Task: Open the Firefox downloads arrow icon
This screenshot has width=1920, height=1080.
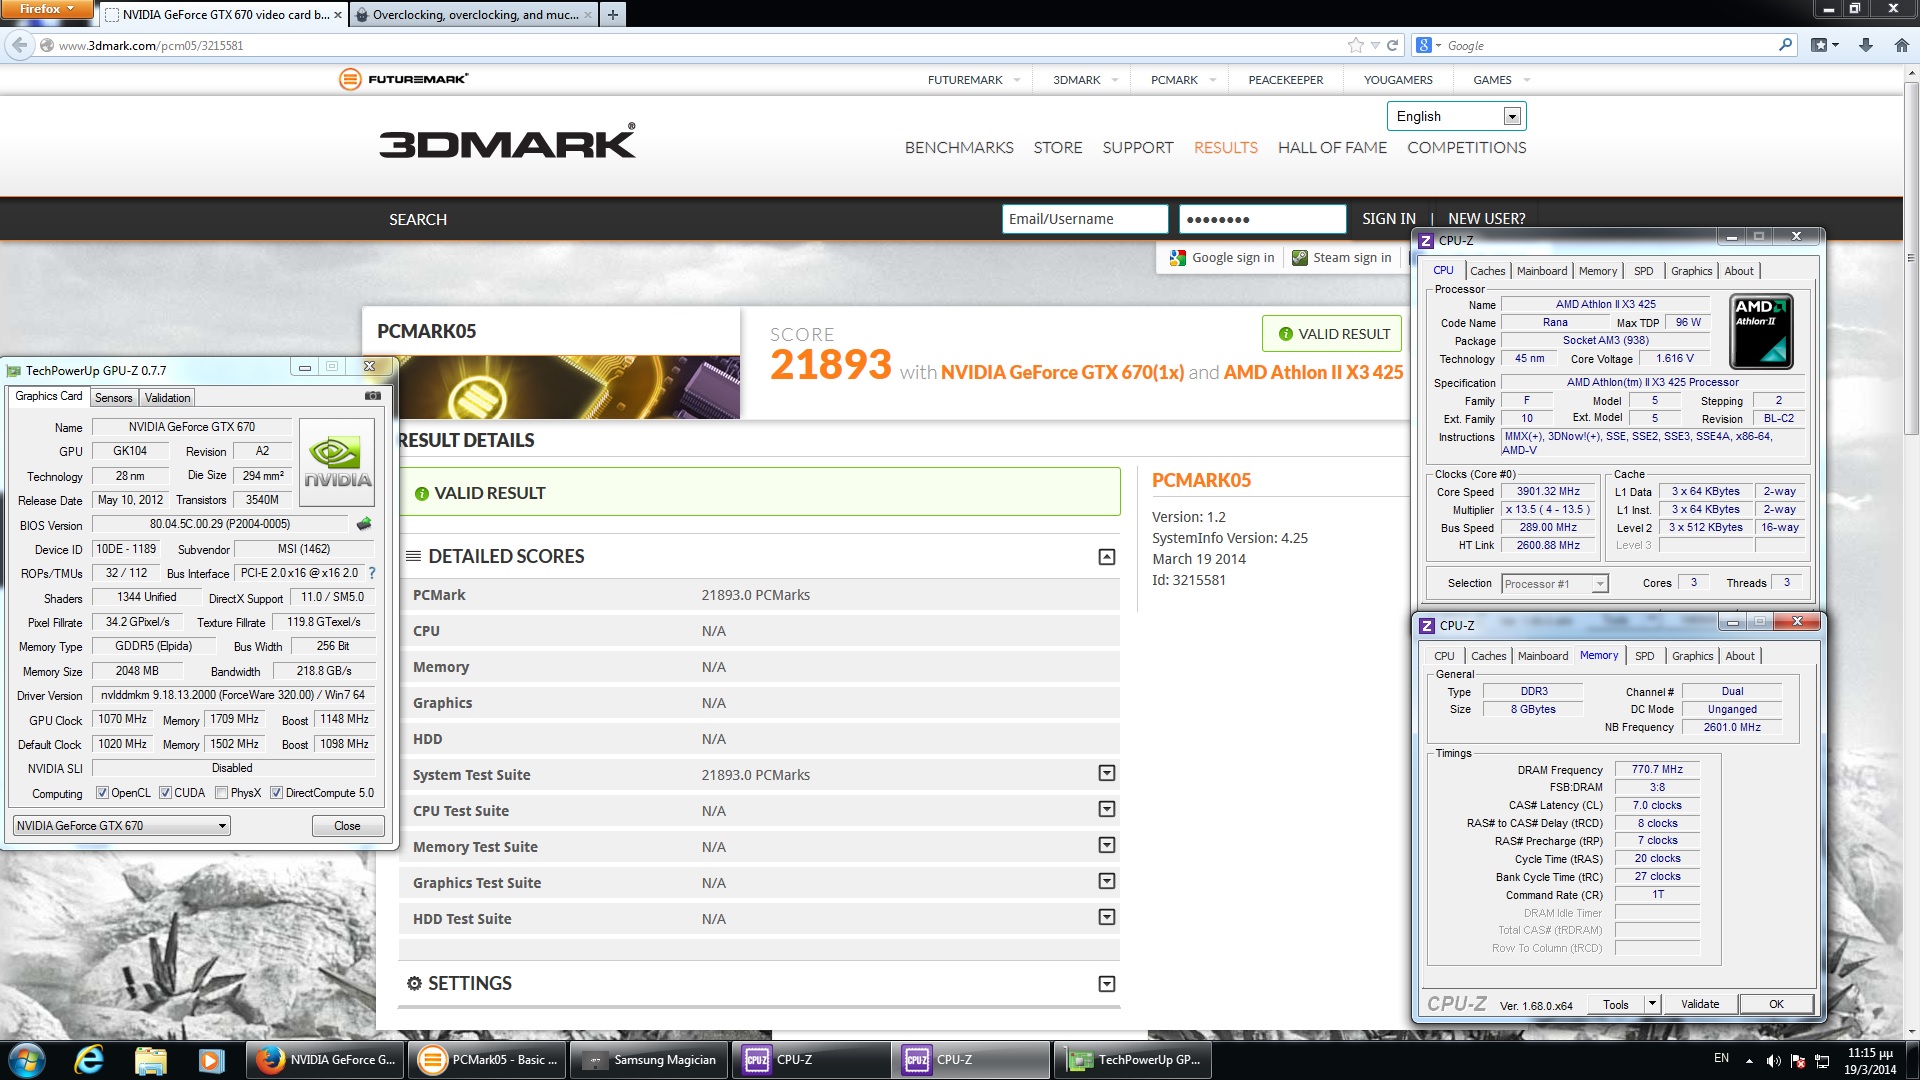Action: click(1866, 45)
